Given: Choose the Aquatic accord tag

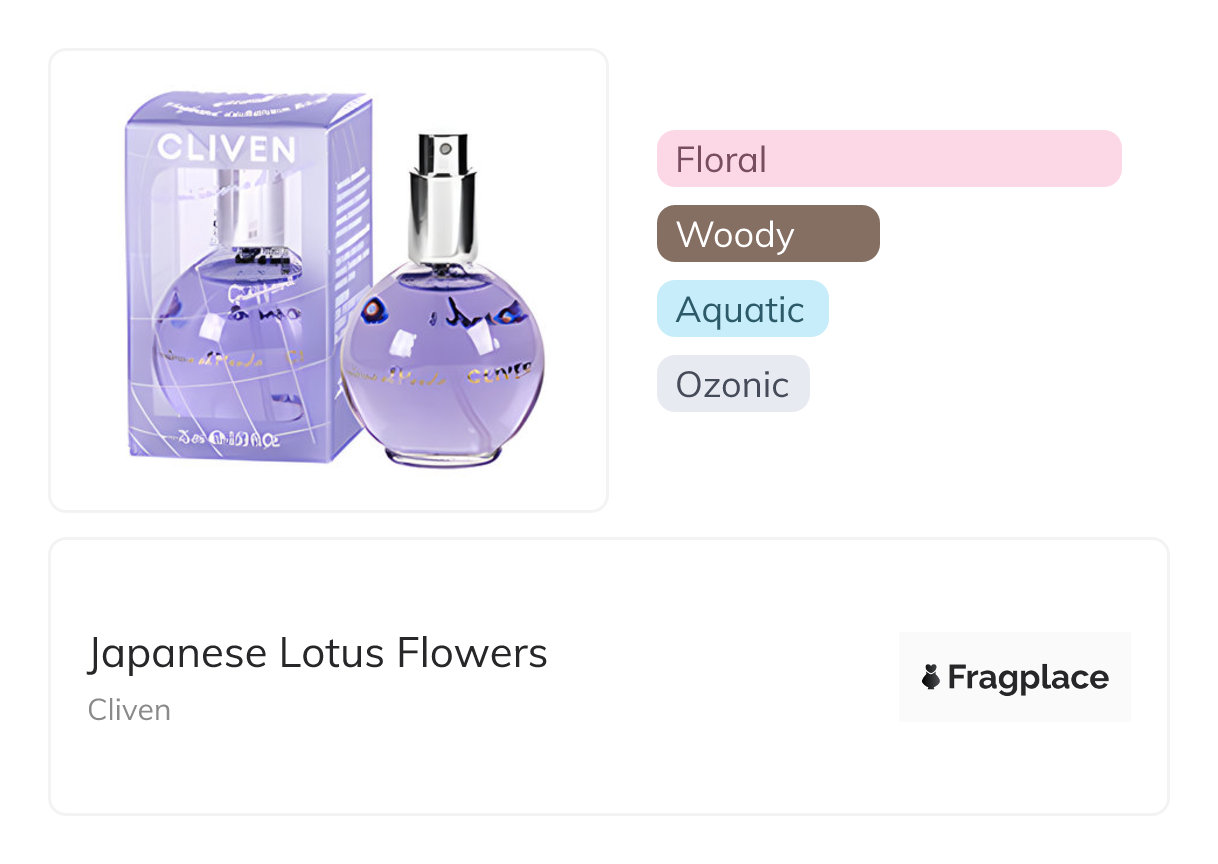Looking at the screenshot, I should click(x=741, y=309).
